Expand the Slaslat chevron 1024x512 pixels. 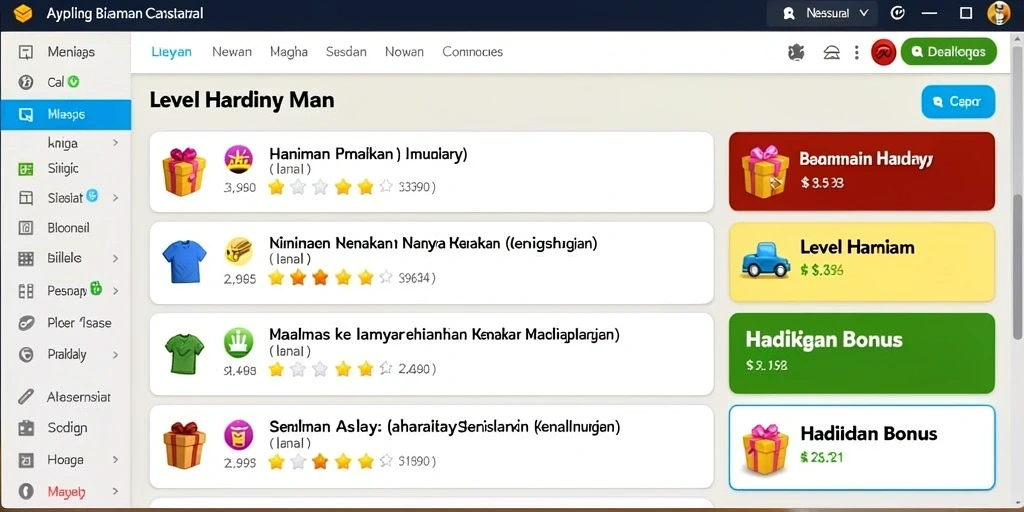click(x=115, y=197)
